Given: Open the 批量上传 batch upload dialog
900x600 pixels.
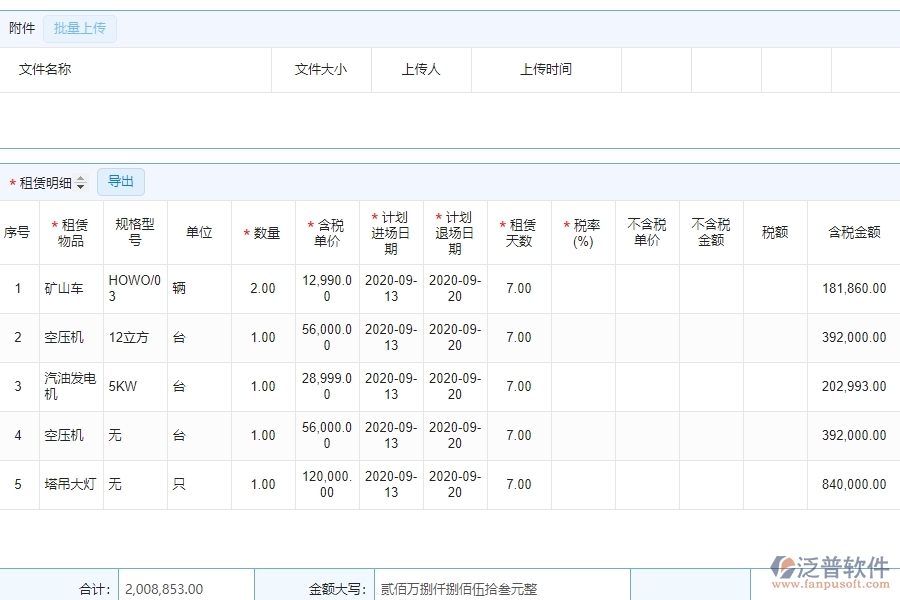Looking at the screenshot, I should point(80,28).
